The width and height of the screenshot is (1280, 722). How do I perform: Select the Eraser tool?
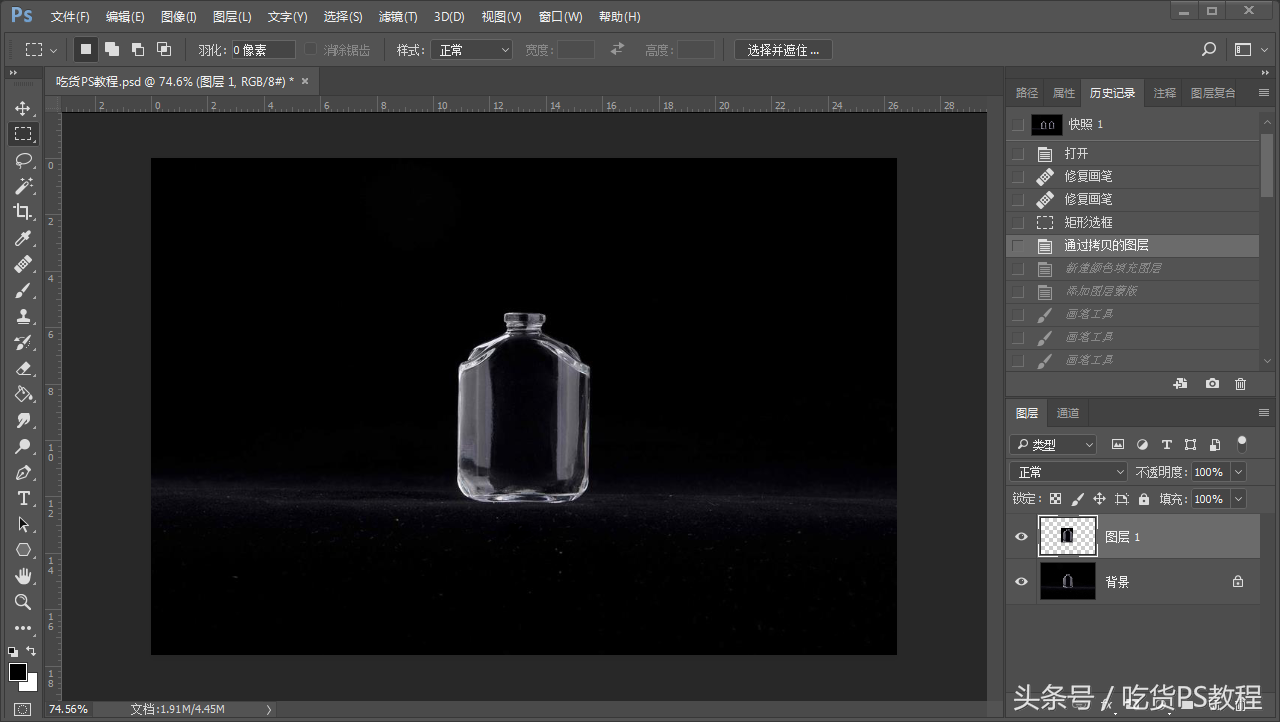[x=23, y=368]
